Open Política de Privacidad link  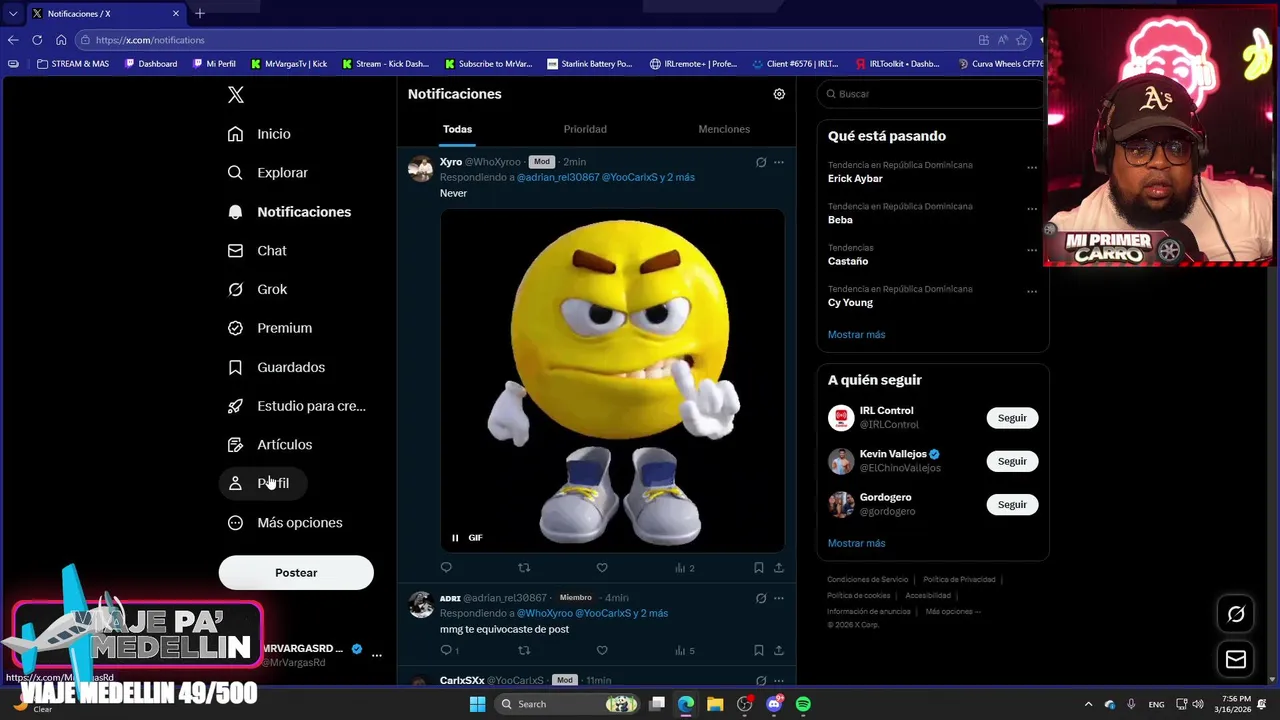[959, 580]
